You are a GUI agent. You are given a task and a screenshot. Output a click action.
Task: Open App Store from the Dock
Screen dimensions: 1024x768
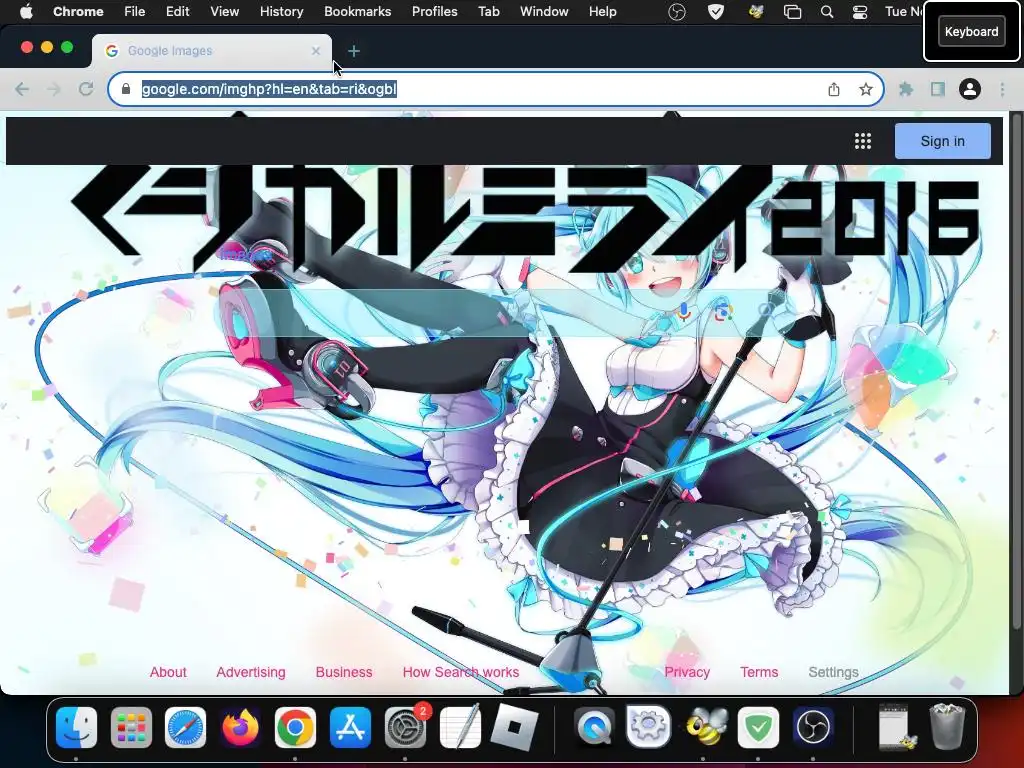point(350,727)
